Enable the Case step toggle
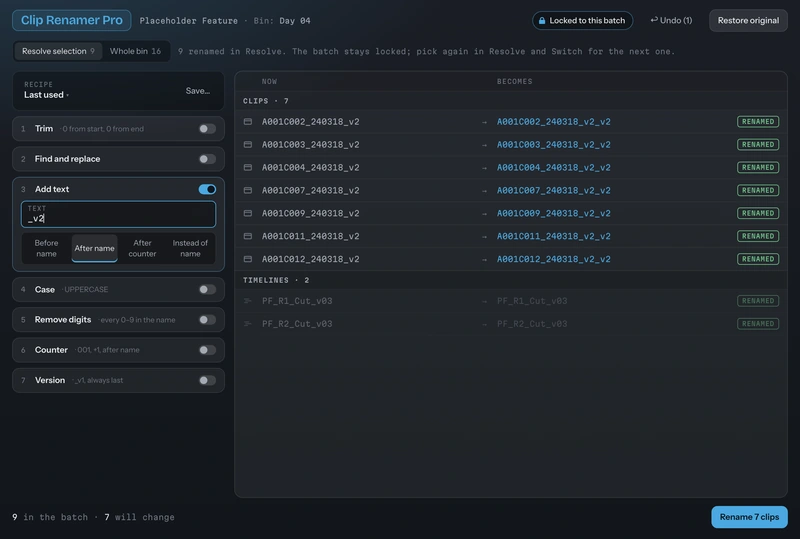Viewport: 800px width, 539px height. coord(207,289)
